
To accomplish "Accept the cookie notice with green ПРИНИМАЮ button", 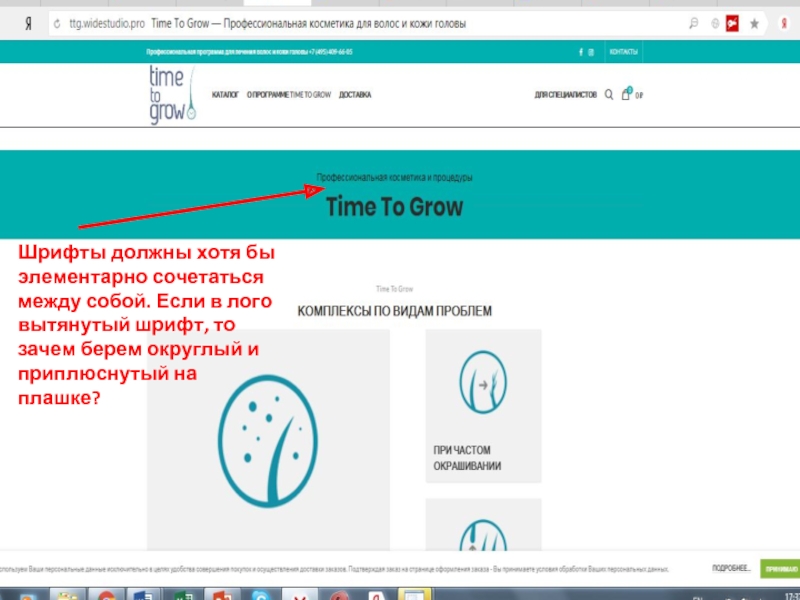I will pos(780,569).
